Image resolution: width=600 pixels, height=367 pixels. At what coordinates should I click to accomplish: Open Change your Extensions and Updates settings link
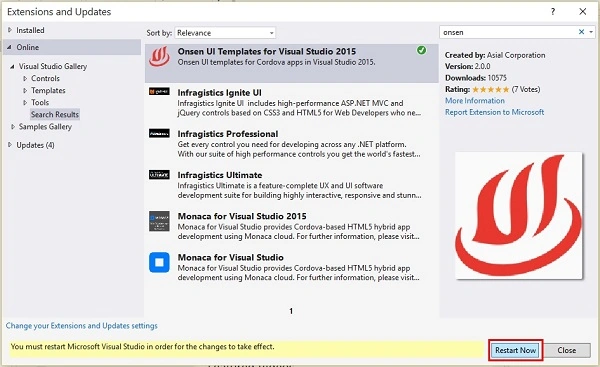point(82,326)
